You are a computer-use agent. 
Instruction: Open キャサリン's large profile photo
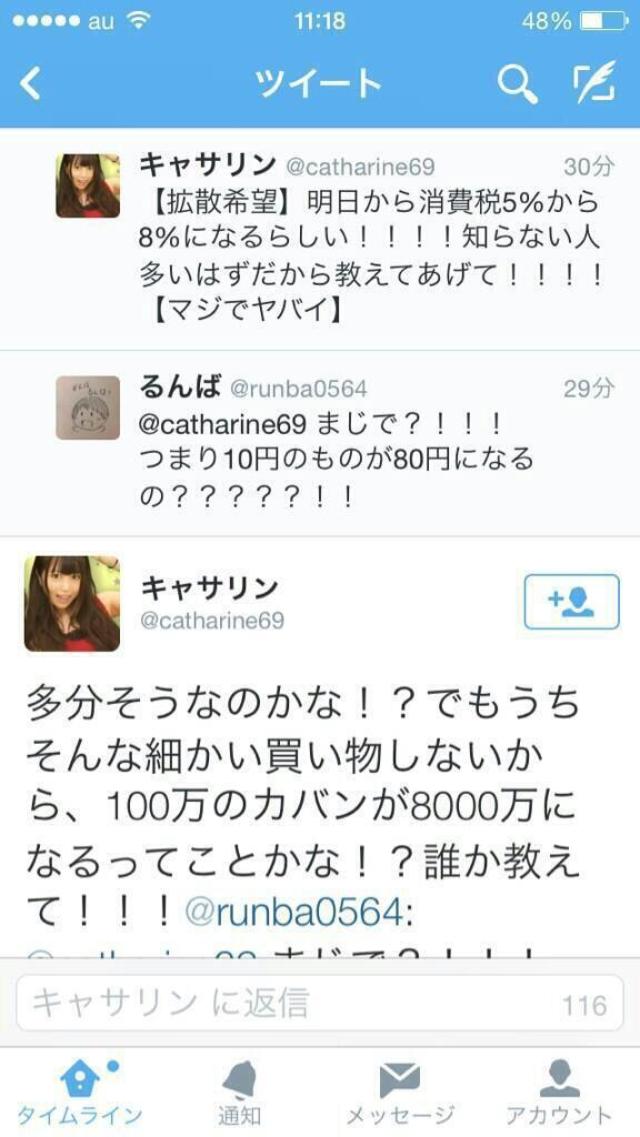pos(72,603)
